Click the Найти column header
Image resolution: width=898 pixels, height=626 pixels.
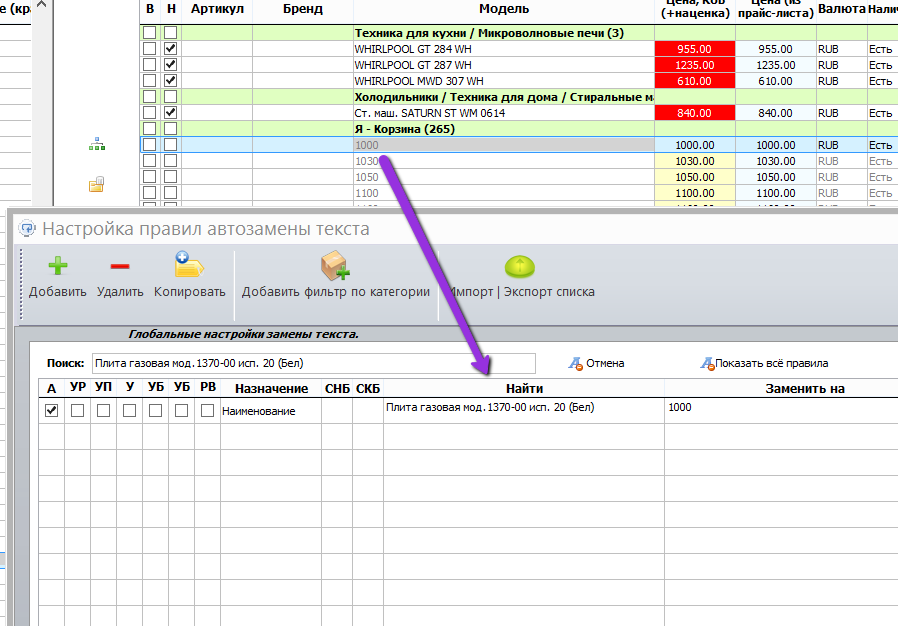pyautogui.click(x=524, y=388)
